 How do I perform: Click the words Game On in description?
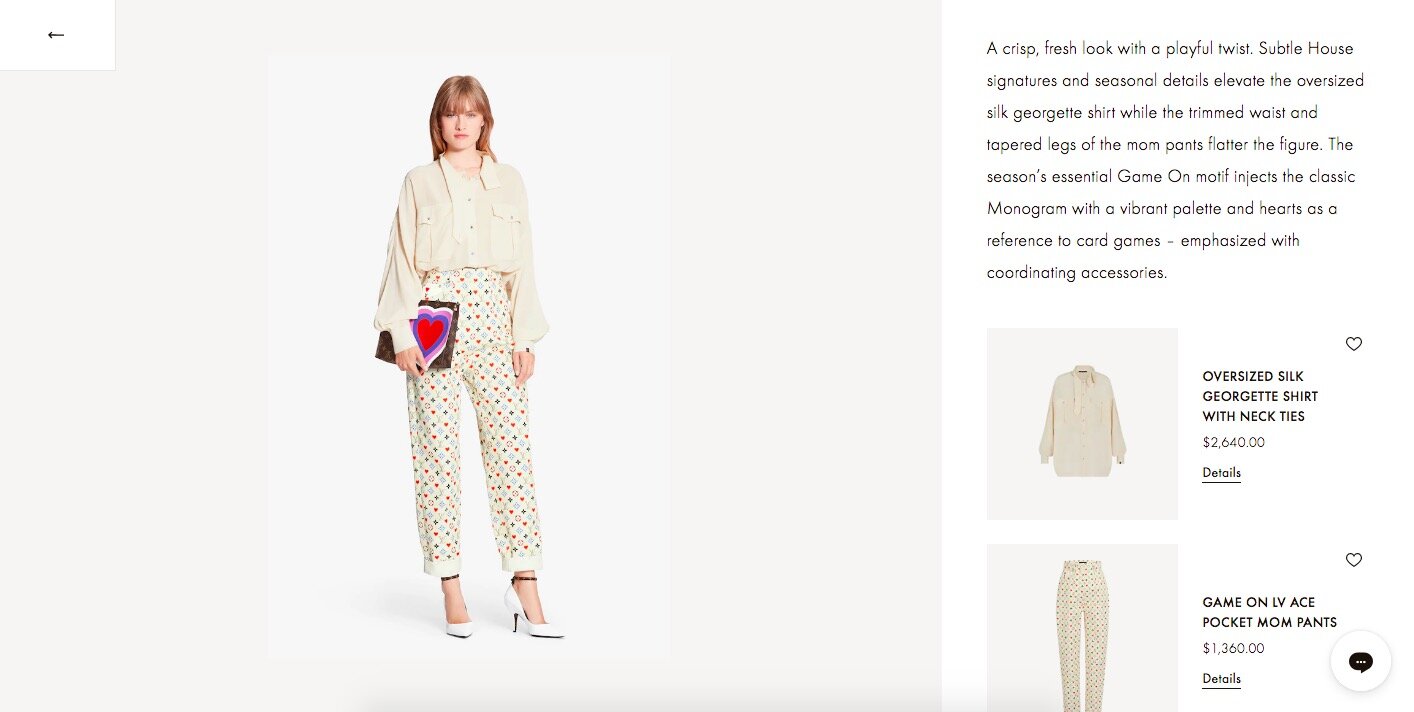point(1126,177)
